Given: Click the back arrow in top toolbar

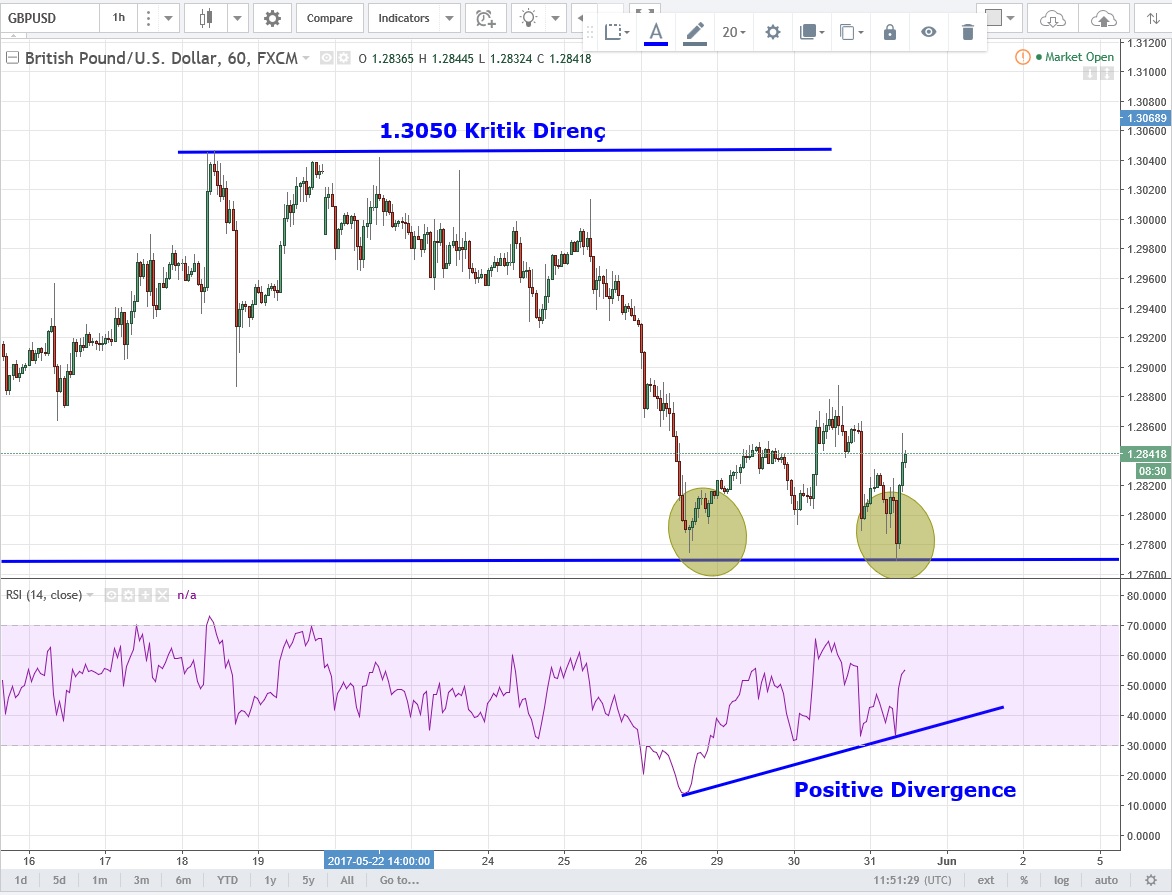Looking at the screenshot, I should click(581, 18).
